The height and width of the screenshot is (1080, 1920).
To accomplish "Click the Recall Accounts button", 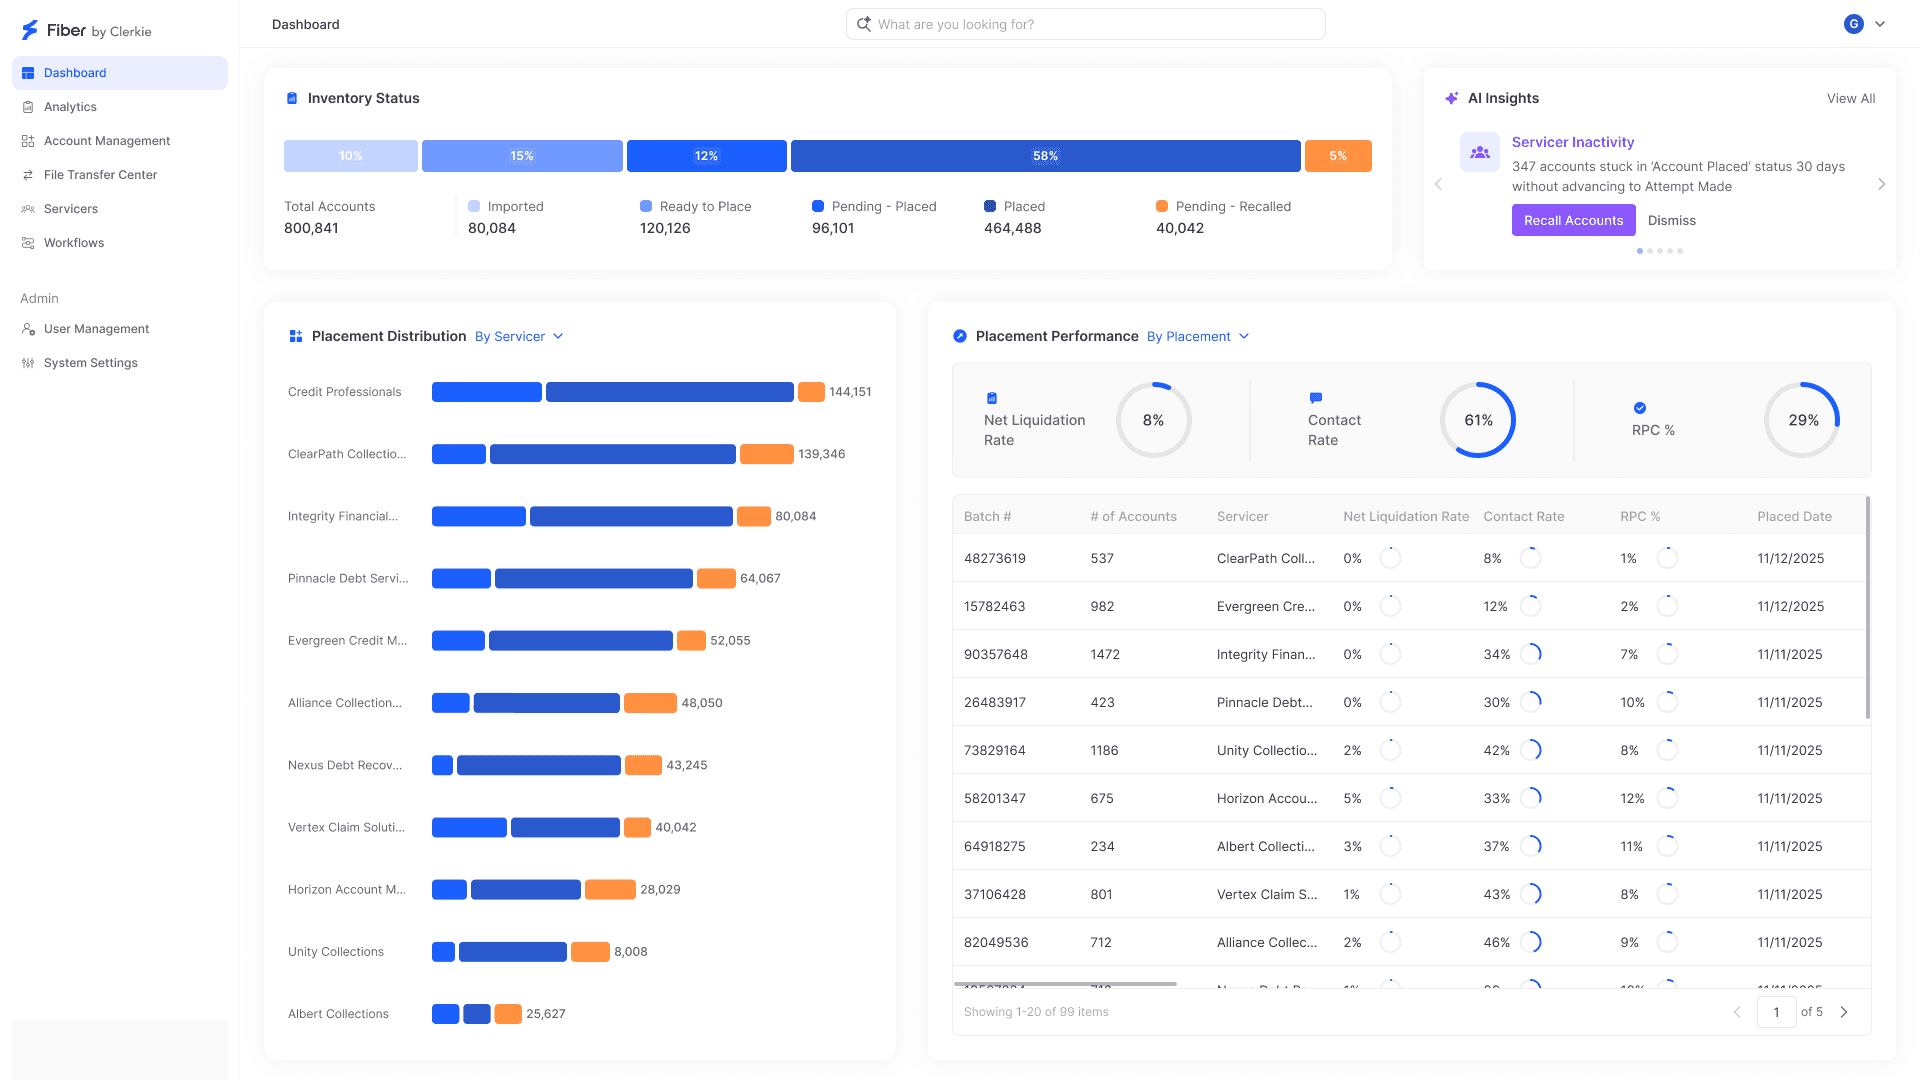I will 1573,220.
